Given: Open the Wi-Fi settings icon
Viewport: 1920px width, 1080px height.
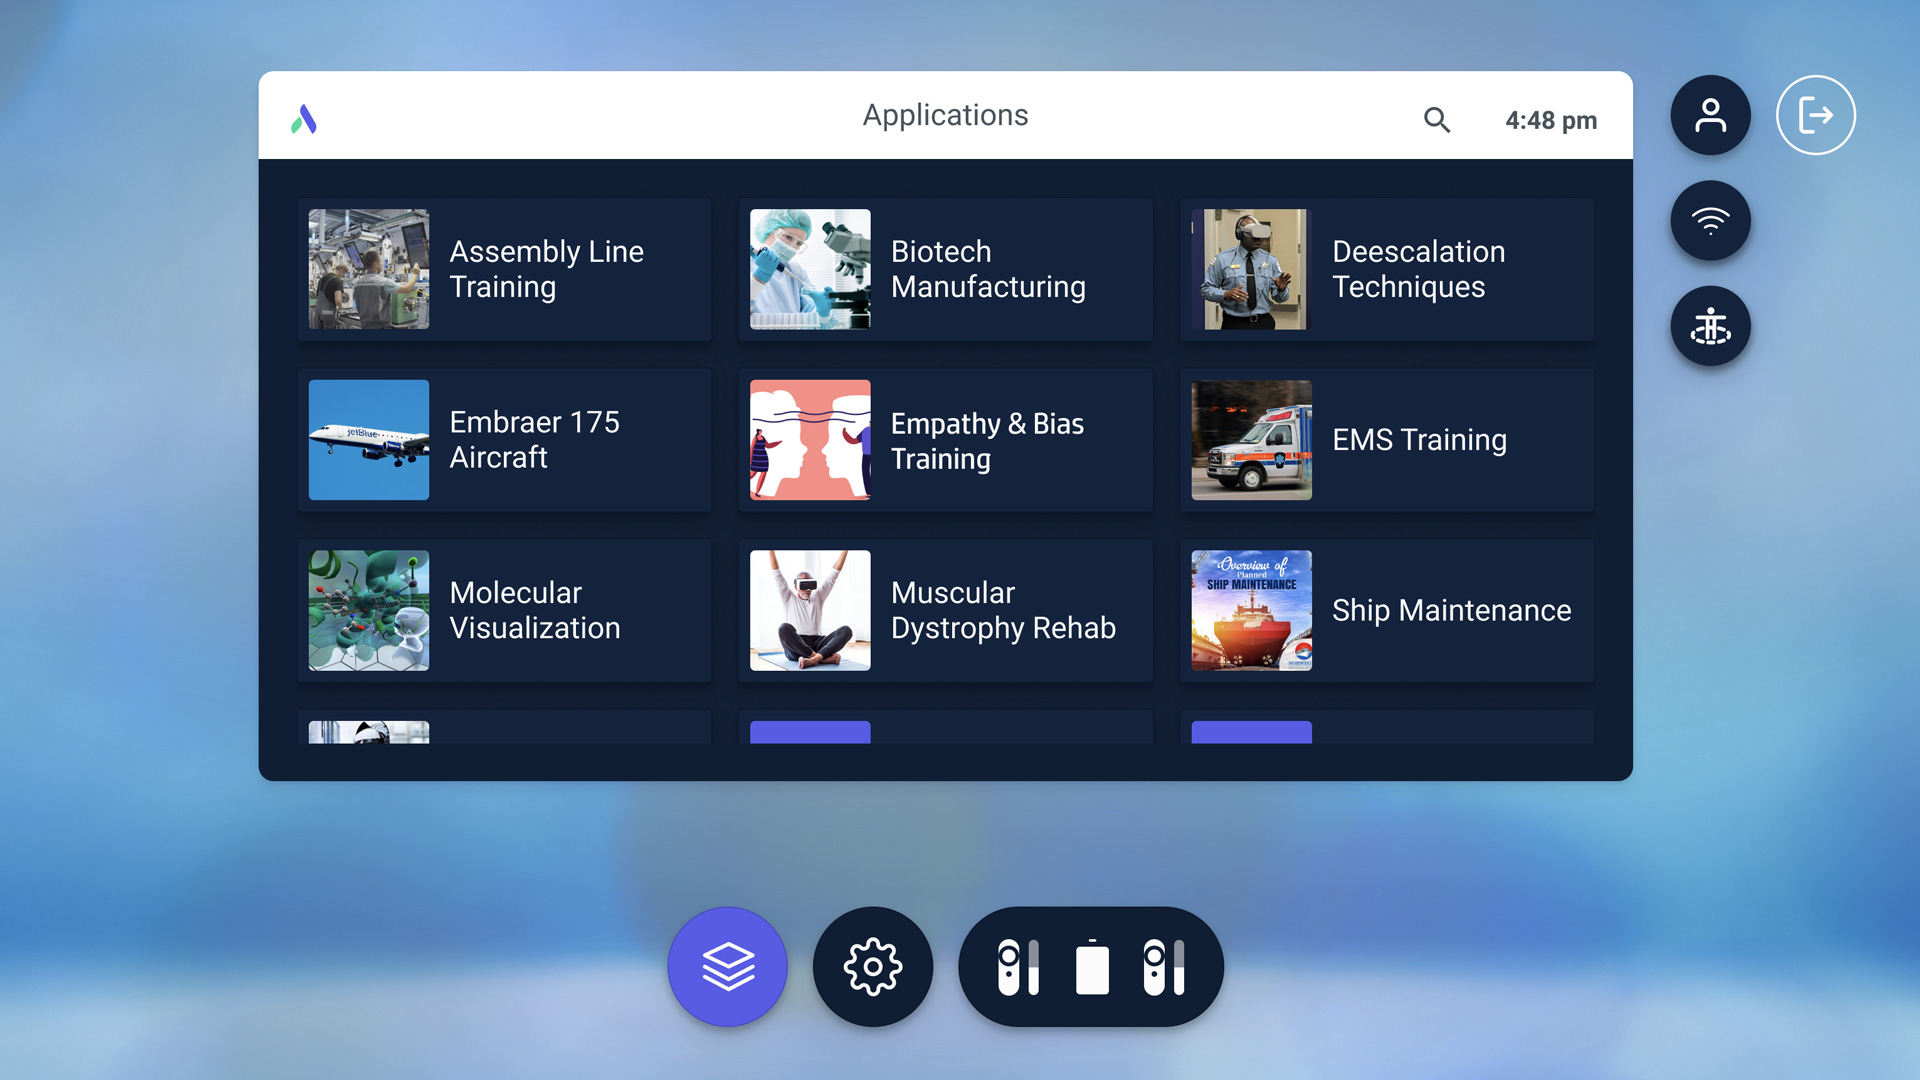Looking at the screenshot, I should click(1710, 221).
